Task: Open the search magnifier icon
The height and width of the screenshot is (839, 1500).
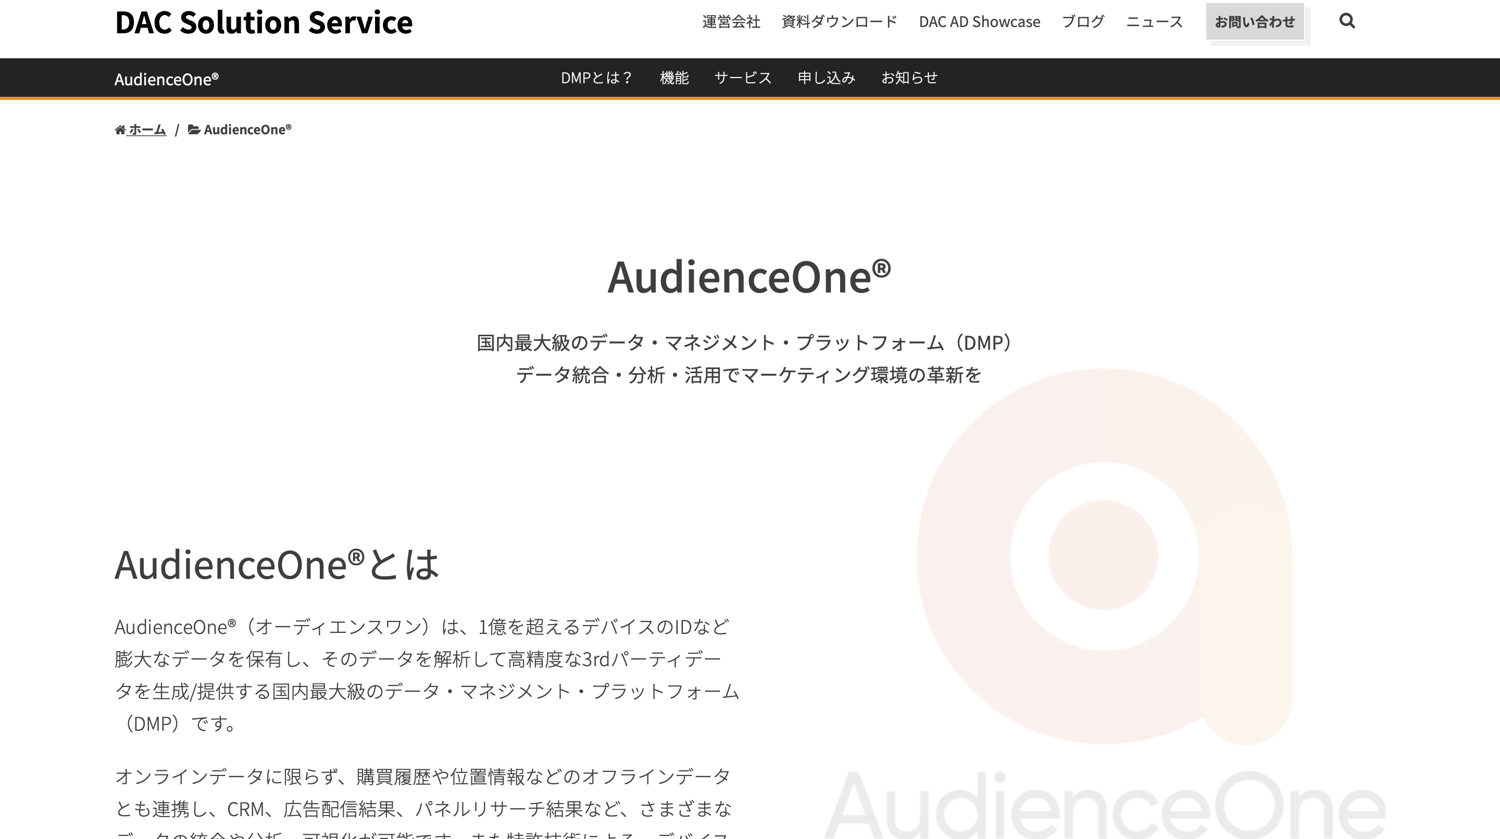Action: pyautogui.click(x=1347, y=21)
